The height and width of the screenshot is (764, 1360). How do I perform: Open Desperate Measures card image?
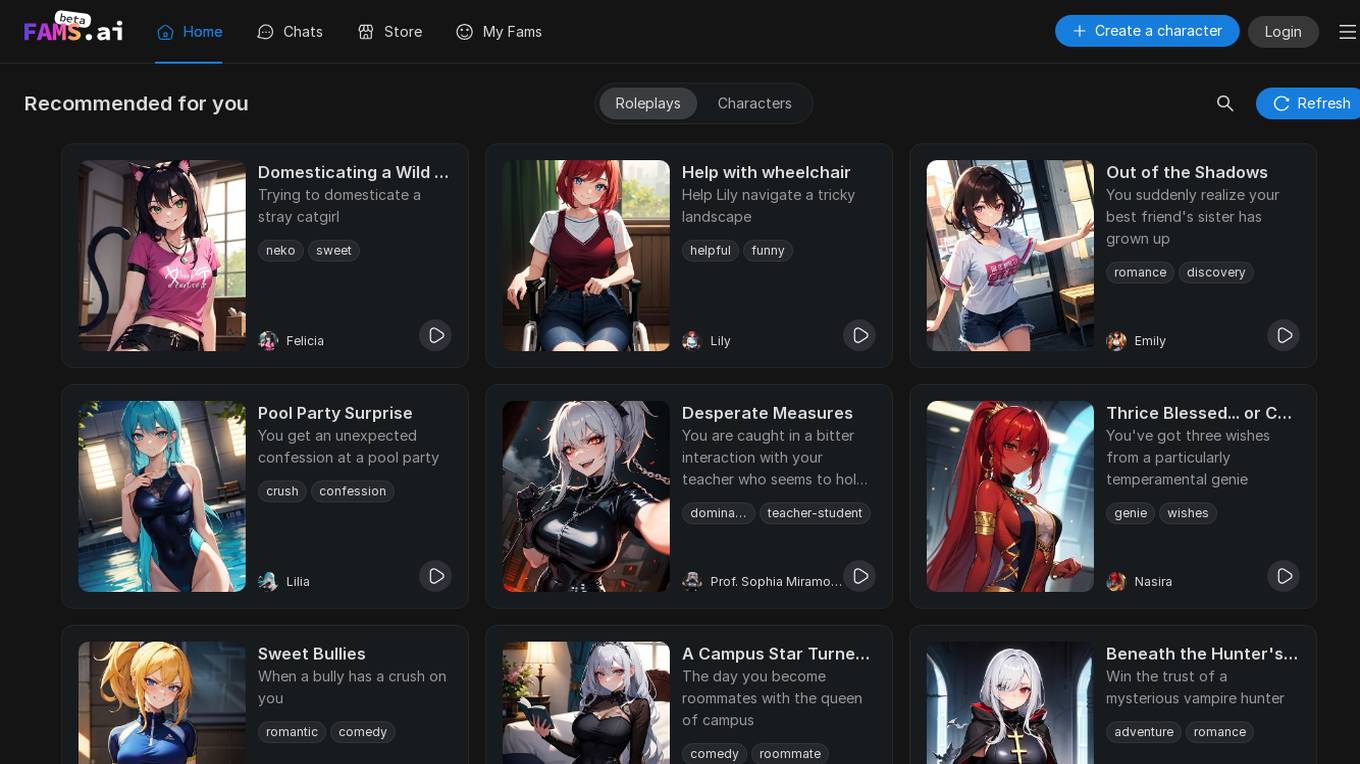pyautogui.click(x=586, y=497)
